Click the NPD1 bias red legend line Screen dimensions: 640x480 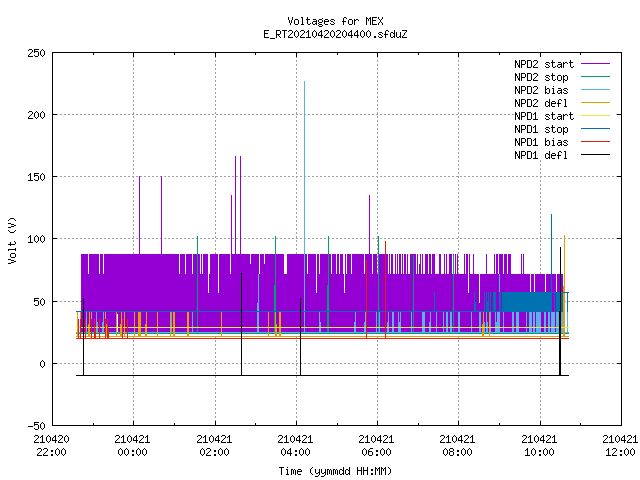click(595, 142)
